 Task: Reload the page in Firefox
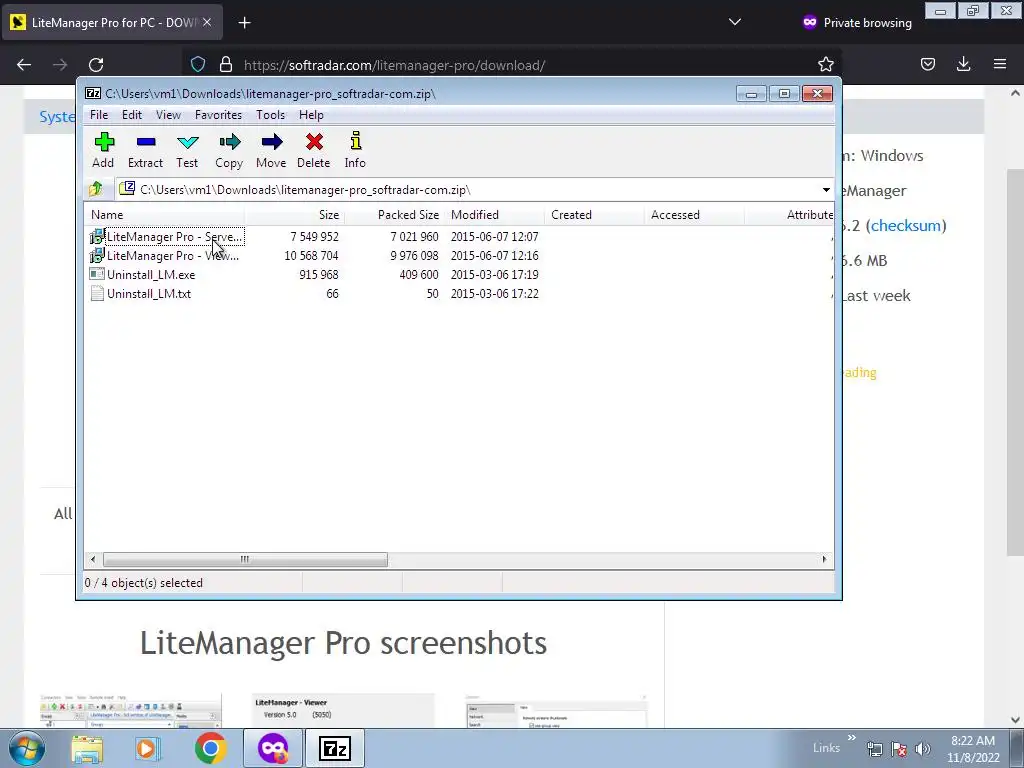click(96, 65)
